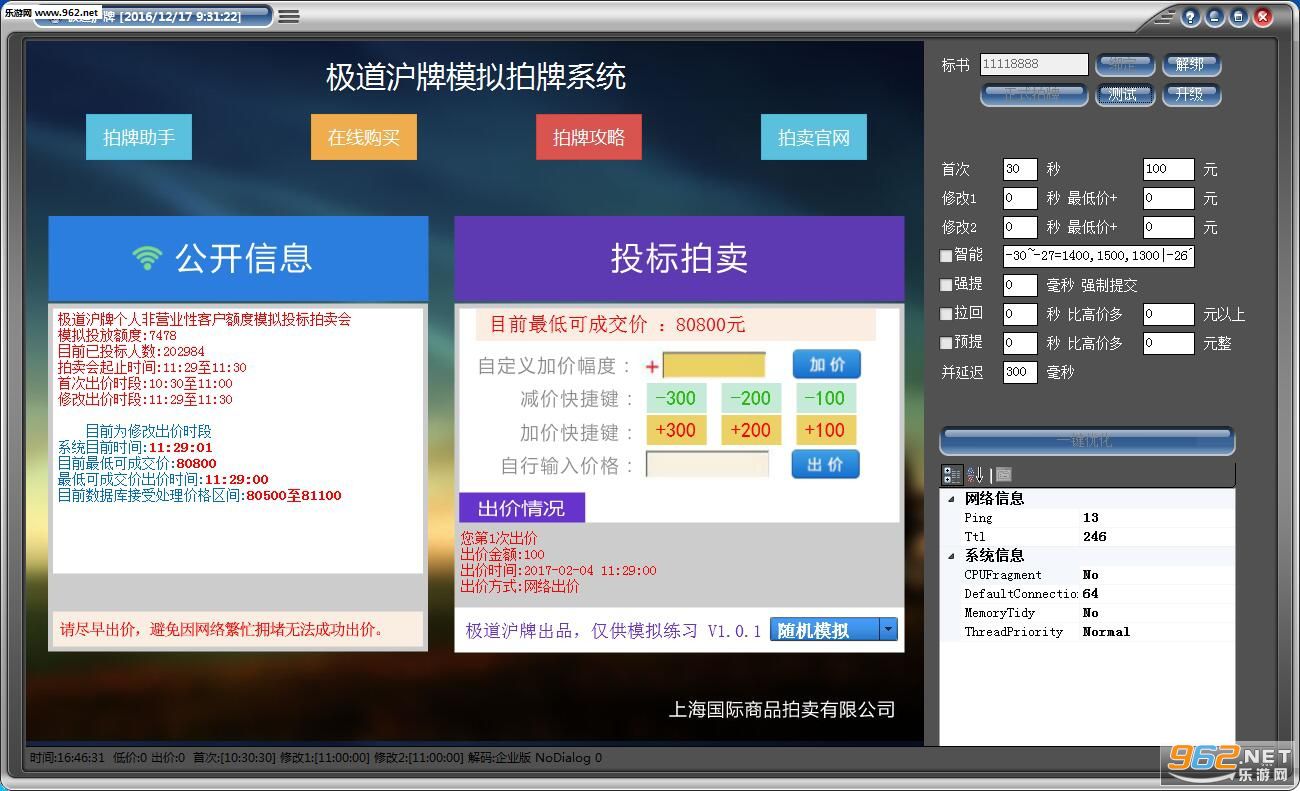Enable the 智能 checkbox
This screenshot has height=791, width=1300.
pyautogui.click(x=946, y=256)
